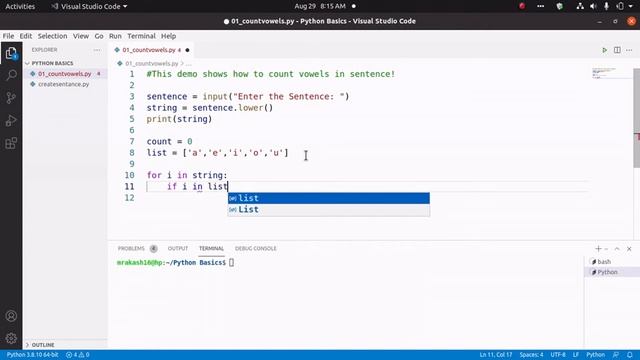Open createsentance.py in the Explorer
The image size is (640, 360).
(63, 84)
